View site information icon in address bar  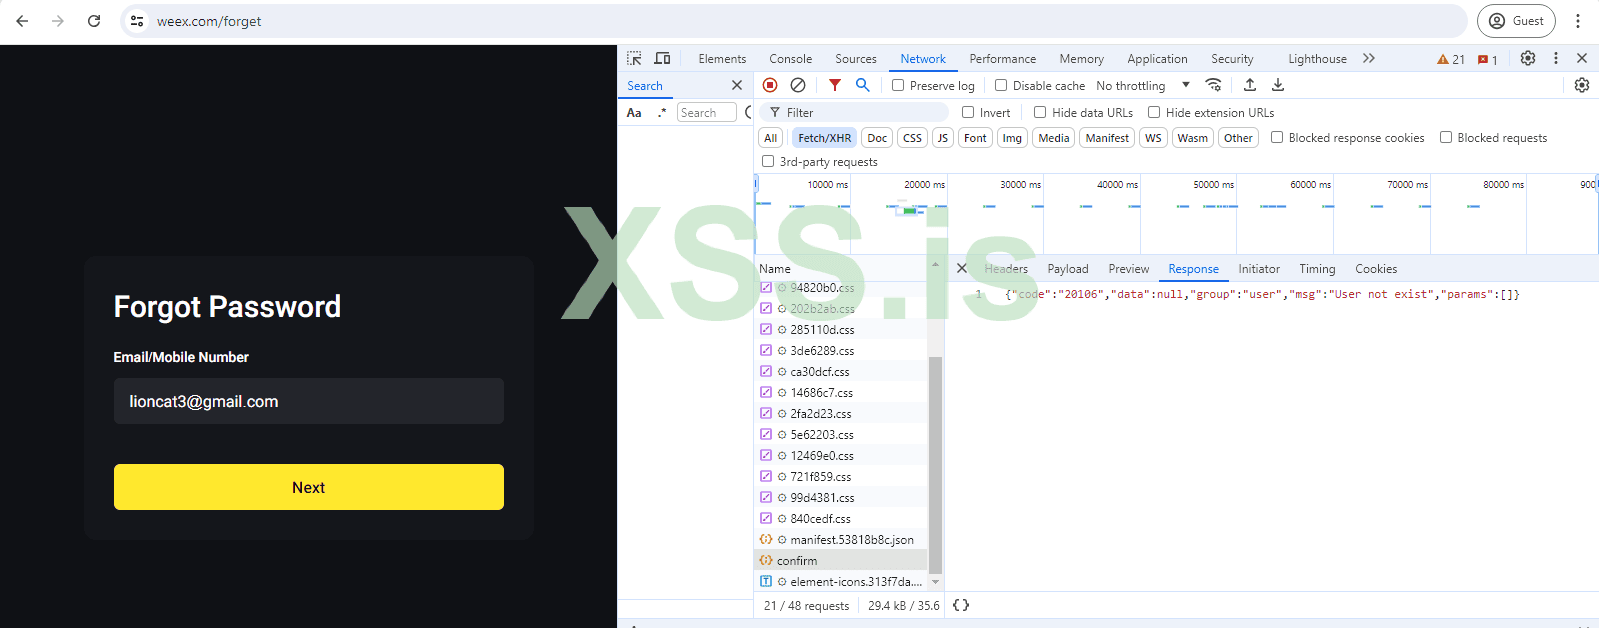137,21
